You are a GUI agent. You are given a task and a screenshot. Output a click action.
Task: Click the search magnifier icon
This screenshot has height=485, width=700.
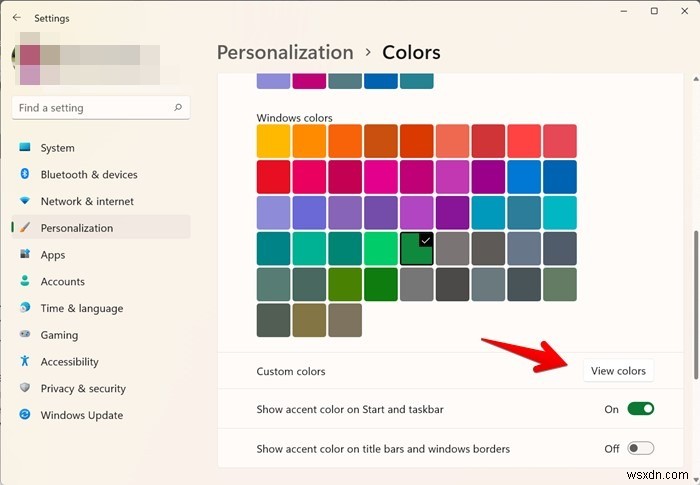pyautogui.click(x=178, y=108)
